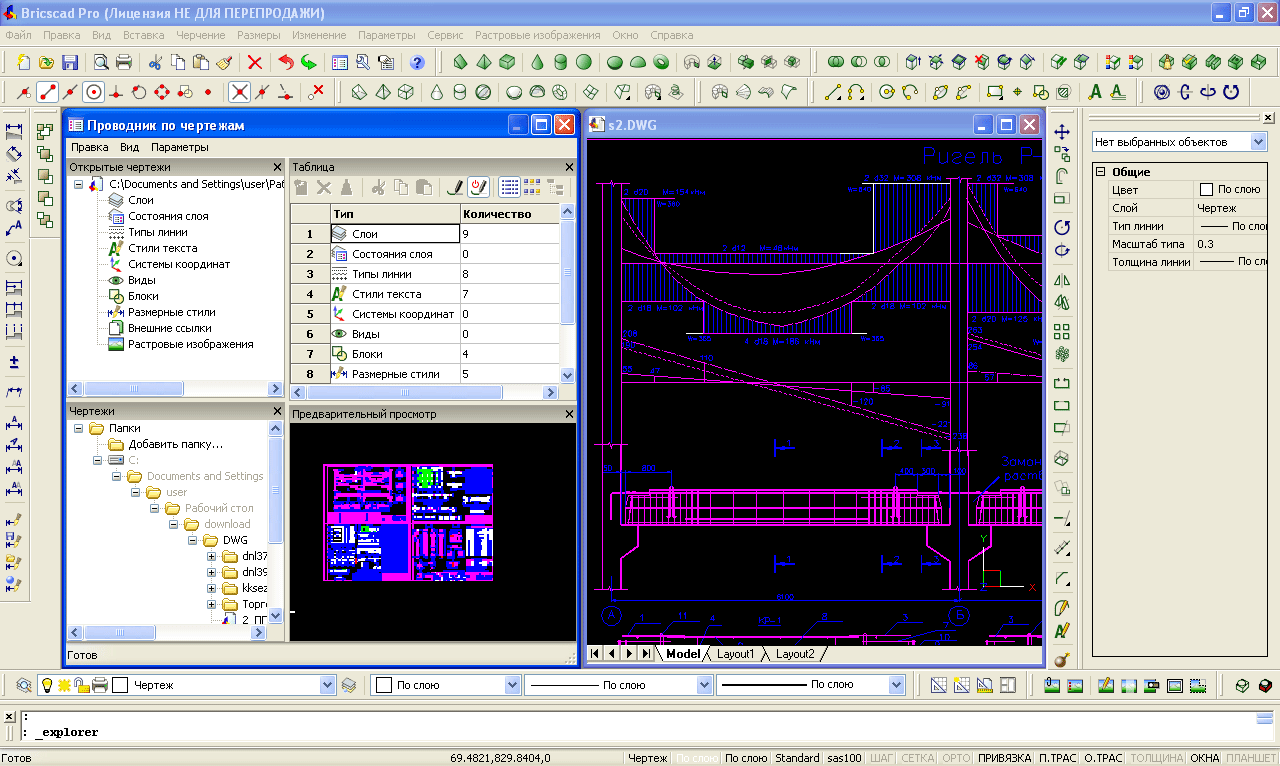
Task: Open the color По слою dropdown
Action: pyautogui.click(x=513, y=685)
